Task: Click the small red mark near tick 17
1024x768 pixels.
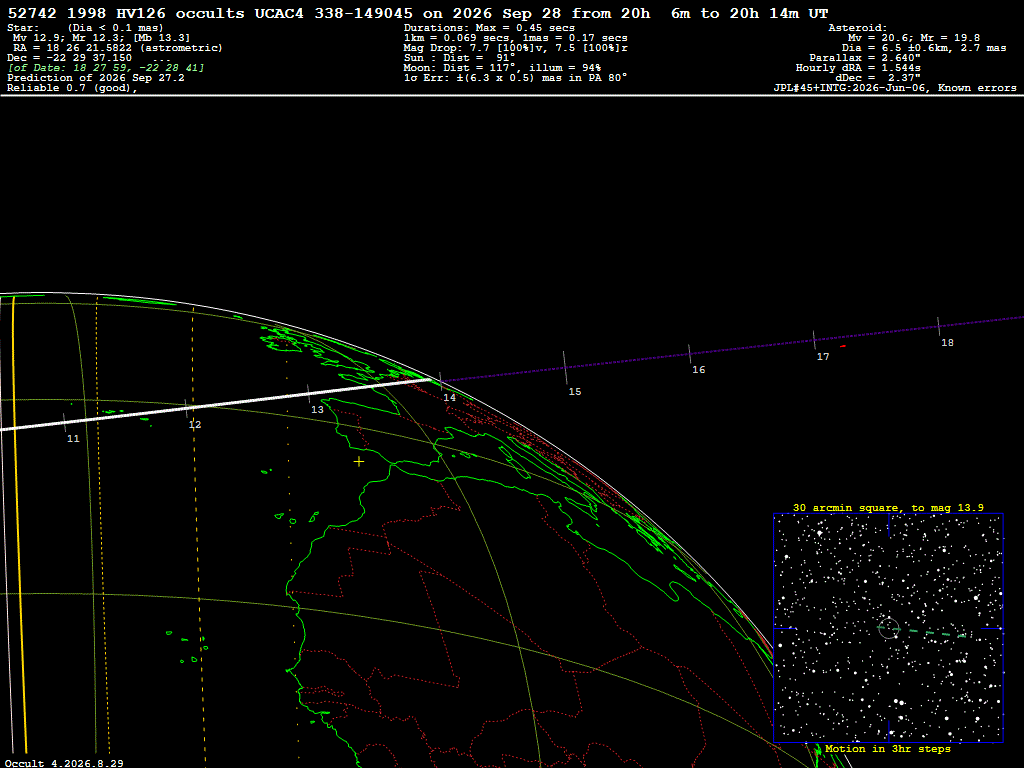Action: point(843,346)
